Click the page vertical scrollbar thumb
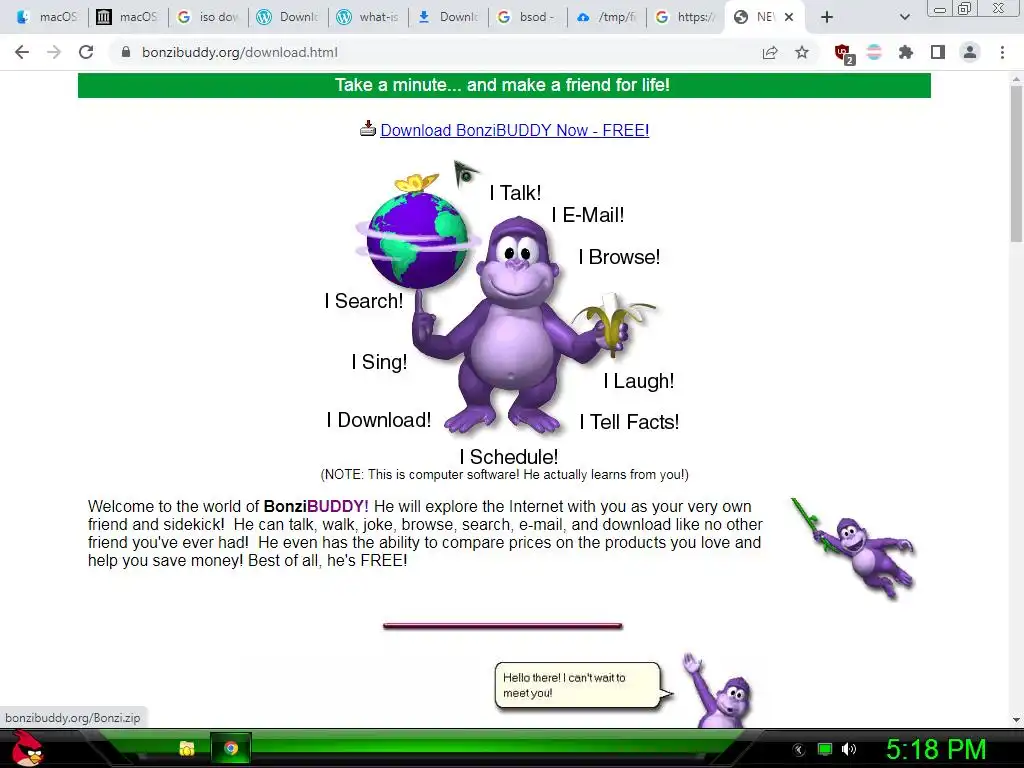Viewport: 1024px width, 768px height. point(1016,163)
